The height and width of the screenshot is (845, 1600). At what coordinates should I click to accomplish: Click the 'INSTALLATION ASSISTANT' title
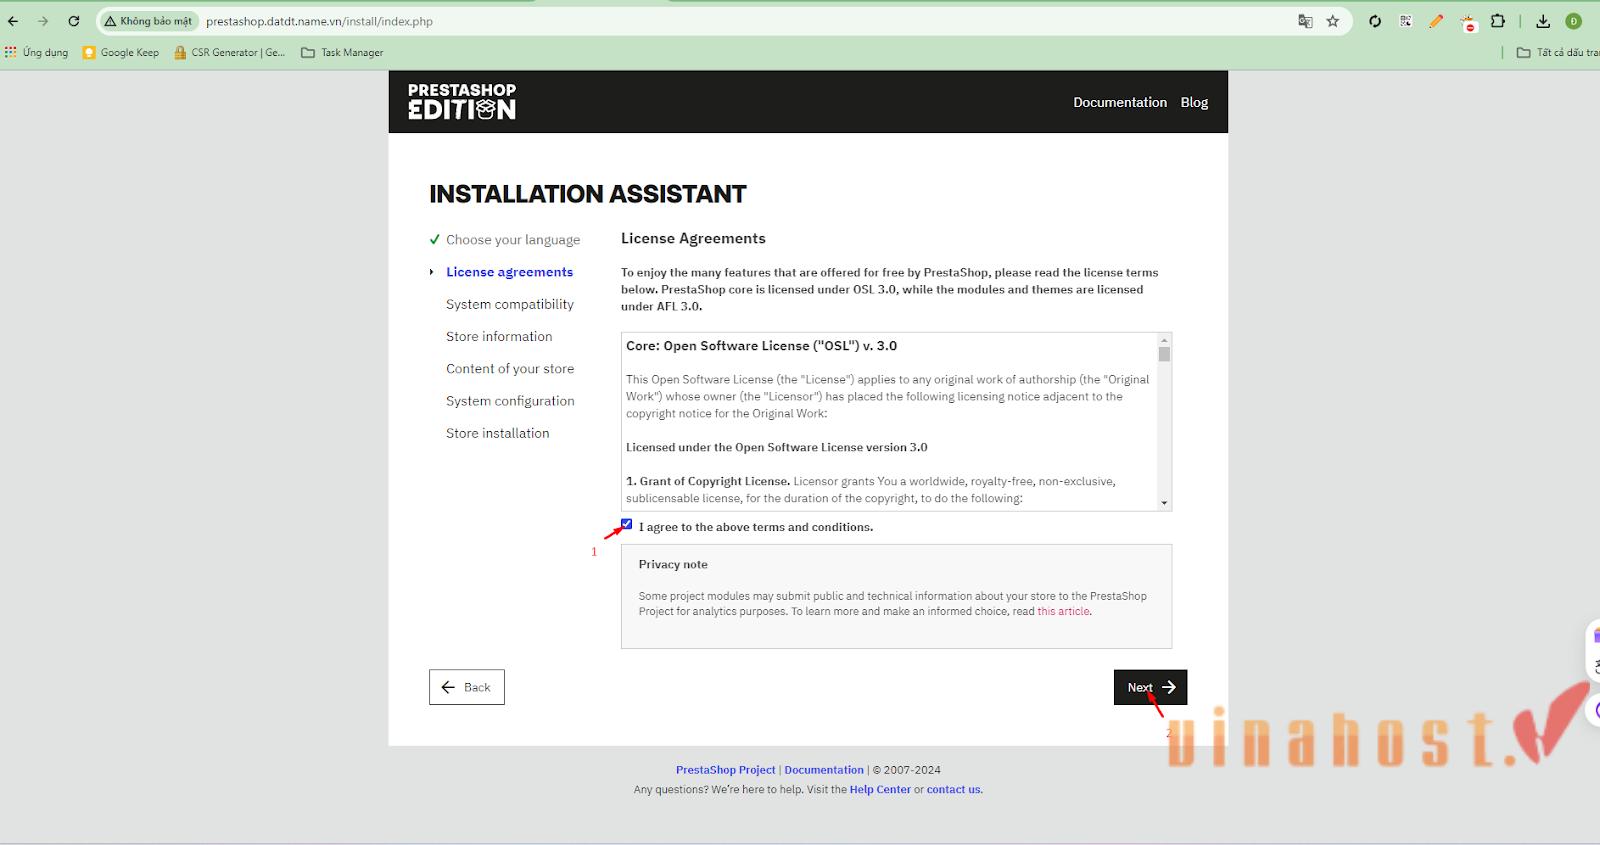coord(588,194)
